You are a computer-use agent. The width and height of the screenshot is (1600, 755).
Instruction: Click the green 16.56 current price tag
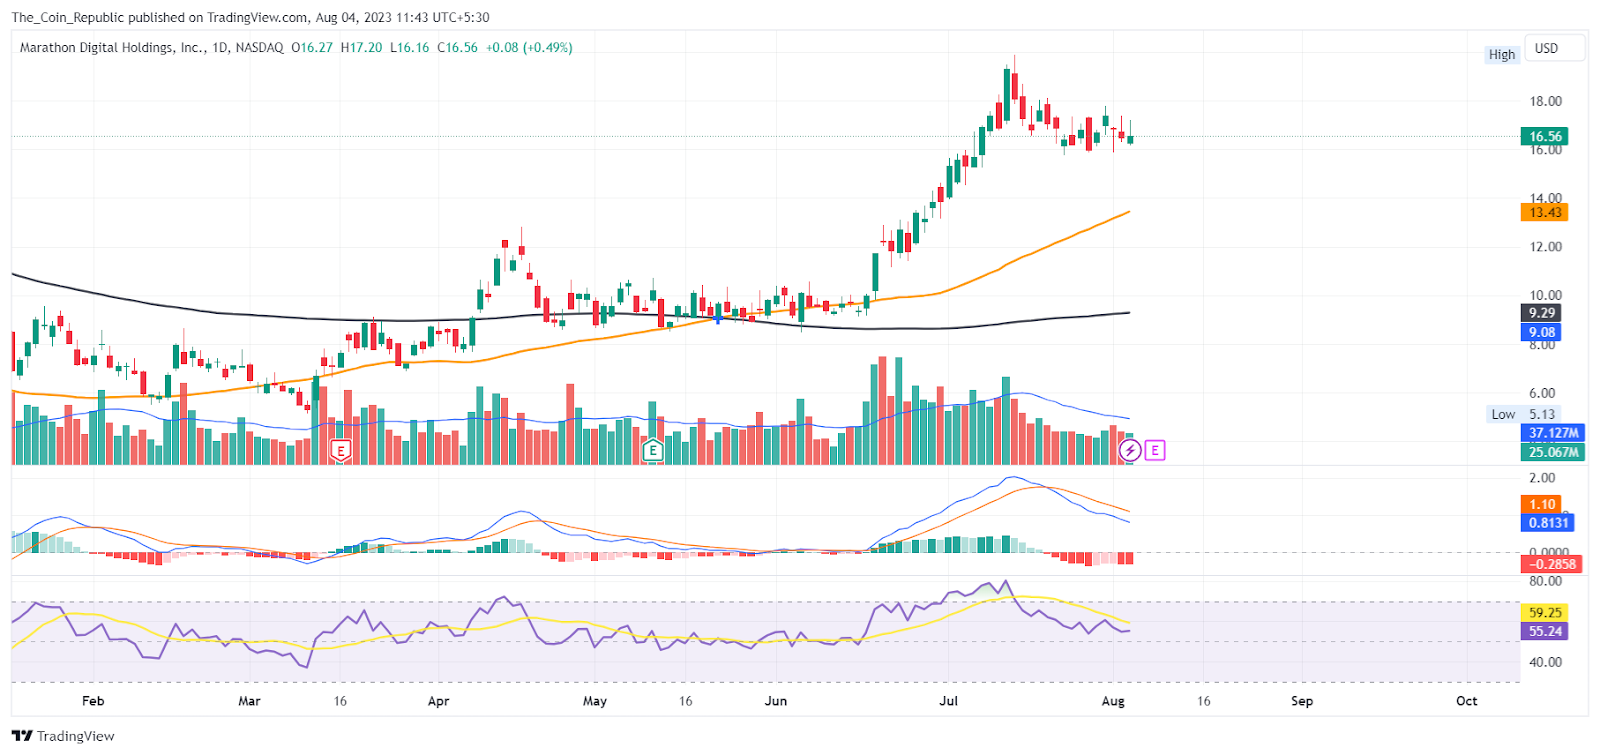point(1544,136)
